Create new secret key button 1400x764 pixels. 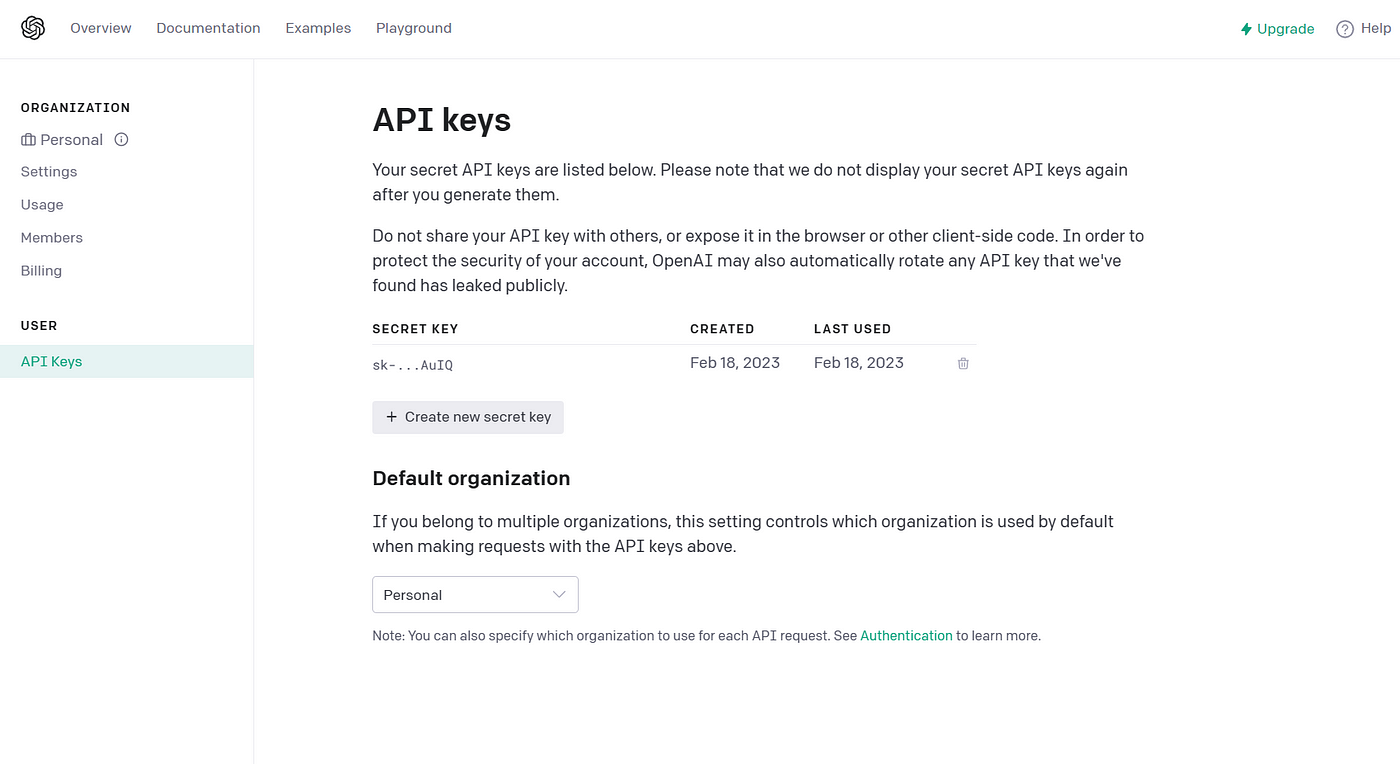click(468, 417)
